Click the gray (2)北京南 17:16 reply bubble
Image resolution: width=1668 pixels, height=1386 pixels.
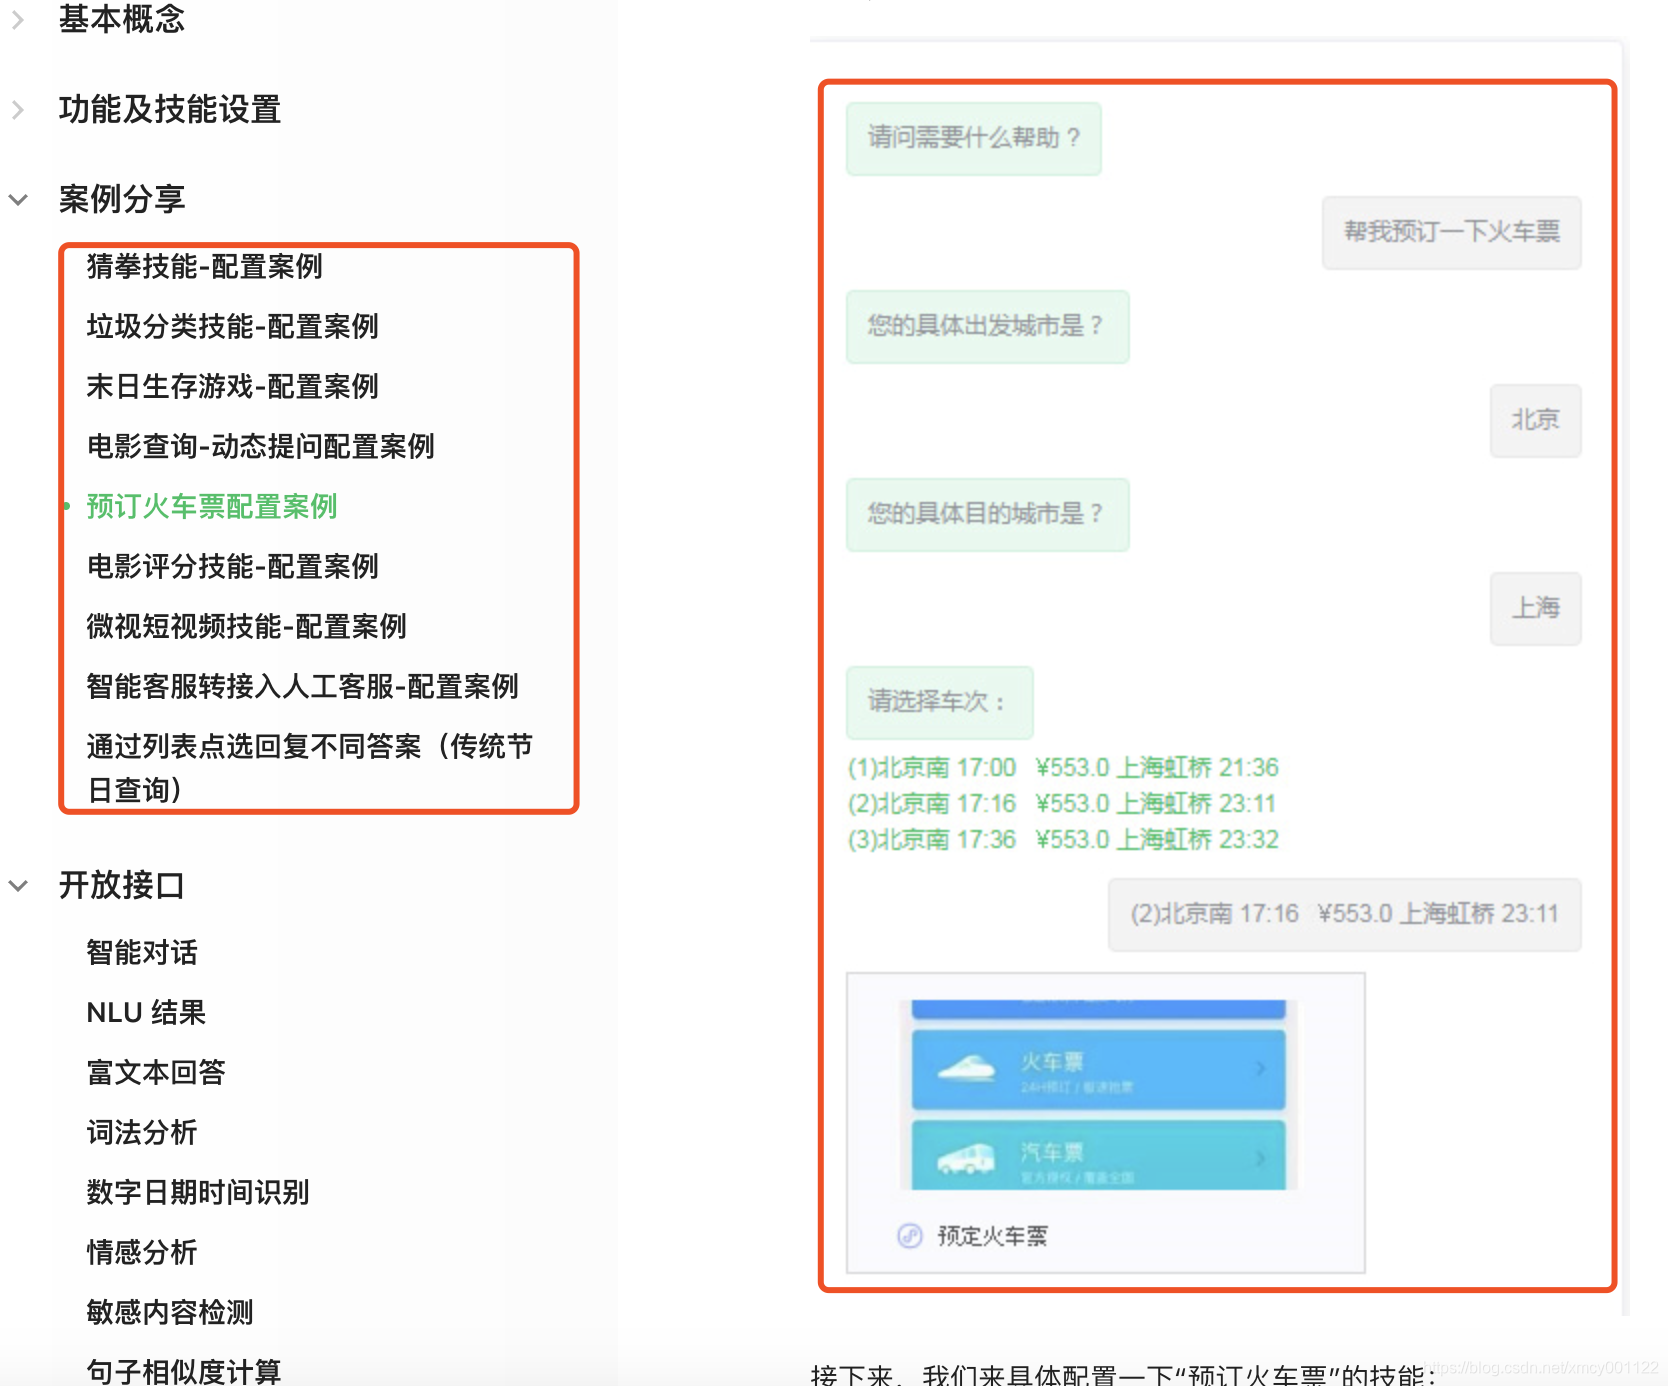[1344, 914]
